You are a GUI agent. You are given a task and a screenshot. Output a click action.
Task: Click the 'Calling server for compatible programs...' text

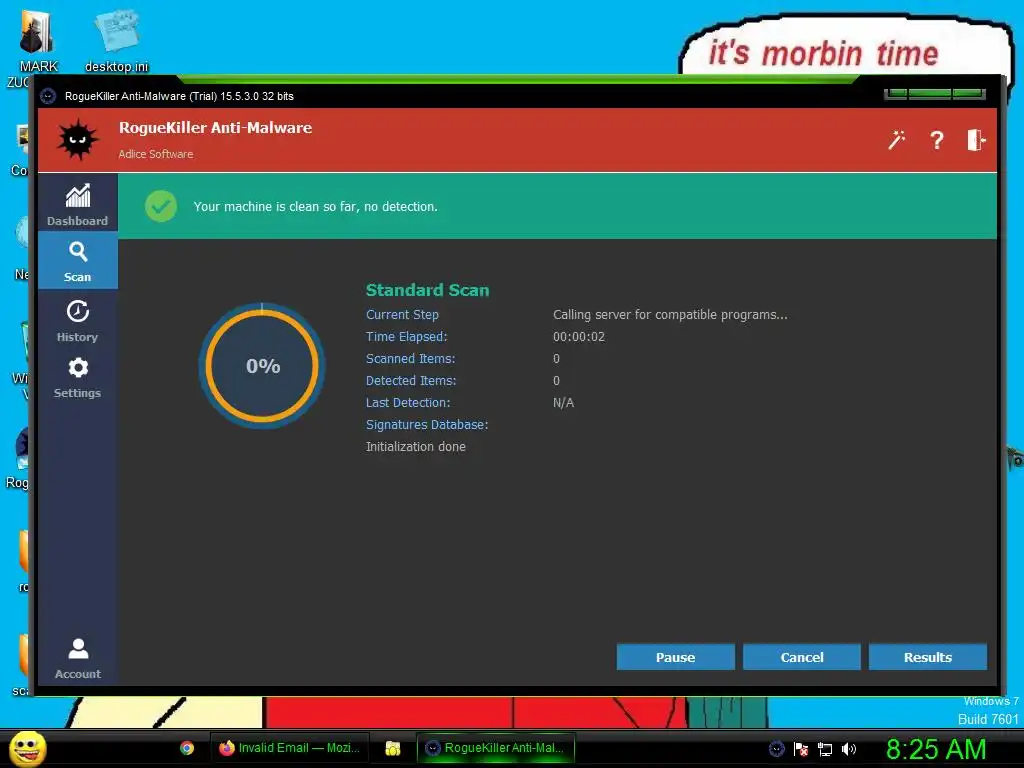tap(670, 315)
